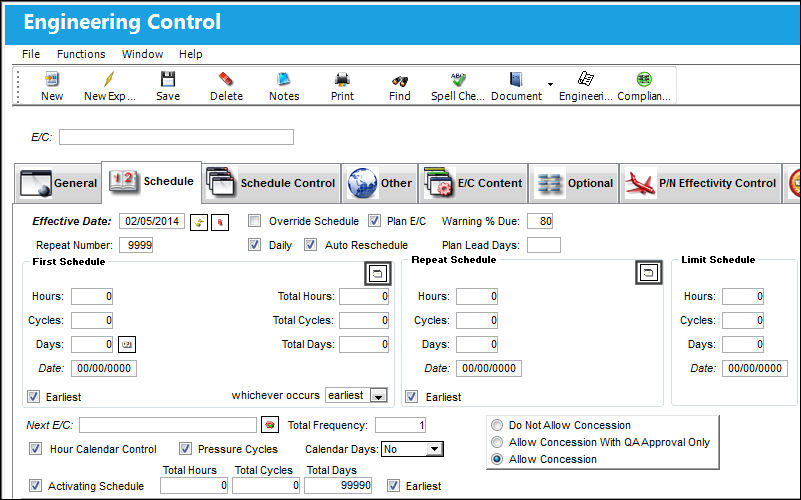
Task: Click the Complian... toolbar icon
Action: pyautogui.click(x=644, y=79)
